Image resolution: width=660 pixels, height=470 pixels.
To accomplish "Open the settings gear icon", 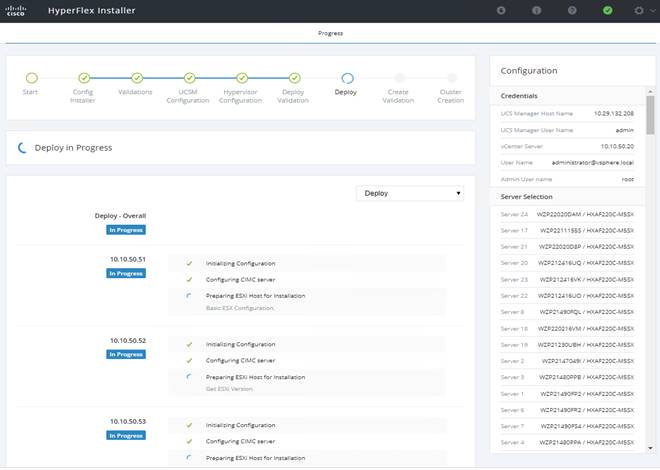I will pyautogui.click(x=639, y=11).
